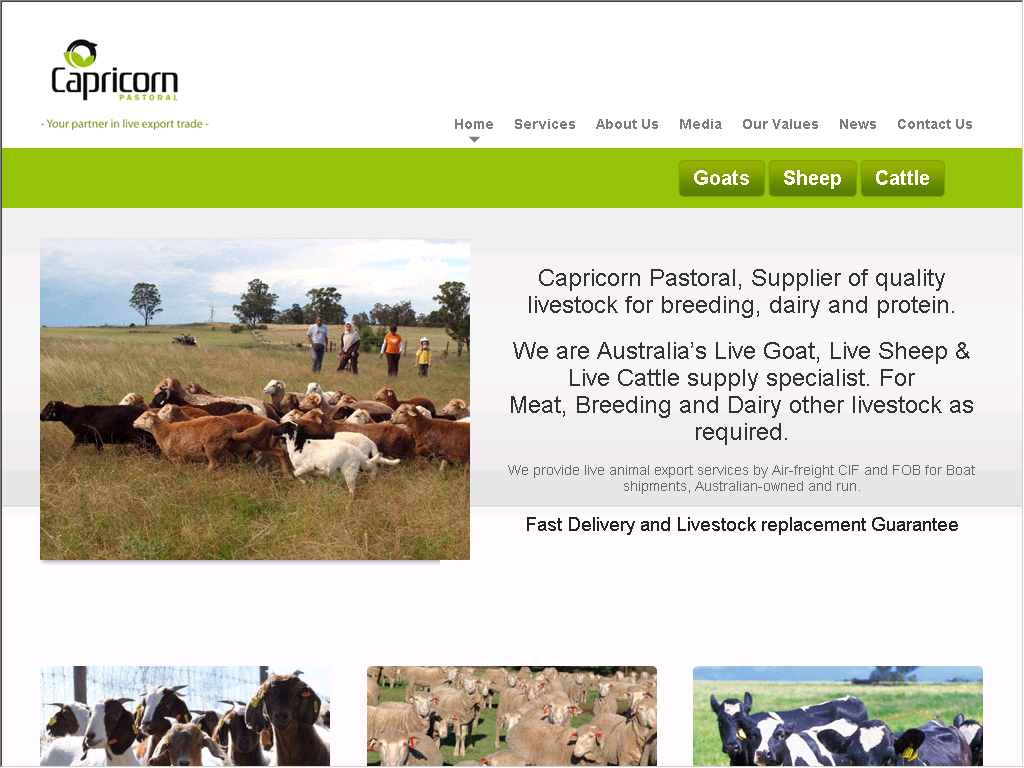Click the Capricorn Pastoral logo

coord(114,71)
